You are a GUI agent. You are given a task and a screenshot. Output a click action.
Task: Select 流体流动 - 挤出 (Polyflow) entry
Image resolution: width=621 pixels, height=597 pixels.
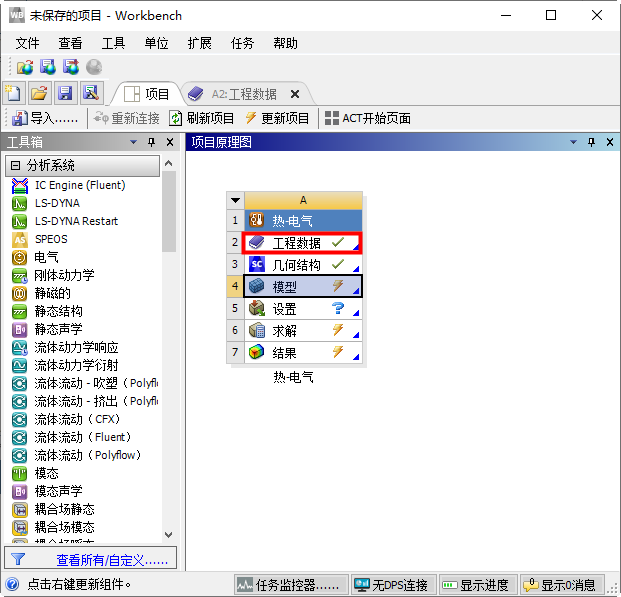(85, 401)
